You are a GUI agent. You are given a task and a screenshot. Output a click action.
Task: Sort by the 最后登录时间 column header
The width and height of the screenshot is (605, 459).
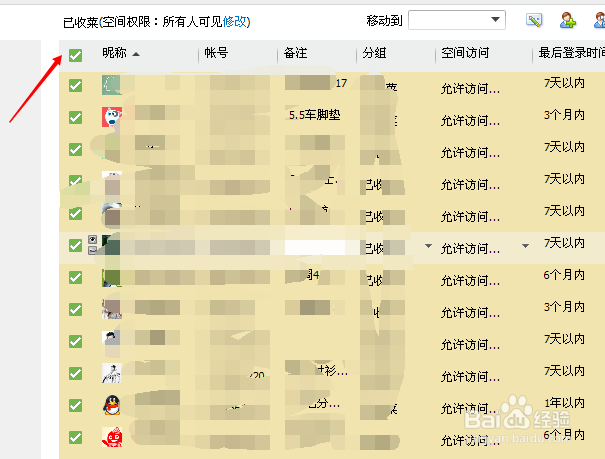coord(571,52)
